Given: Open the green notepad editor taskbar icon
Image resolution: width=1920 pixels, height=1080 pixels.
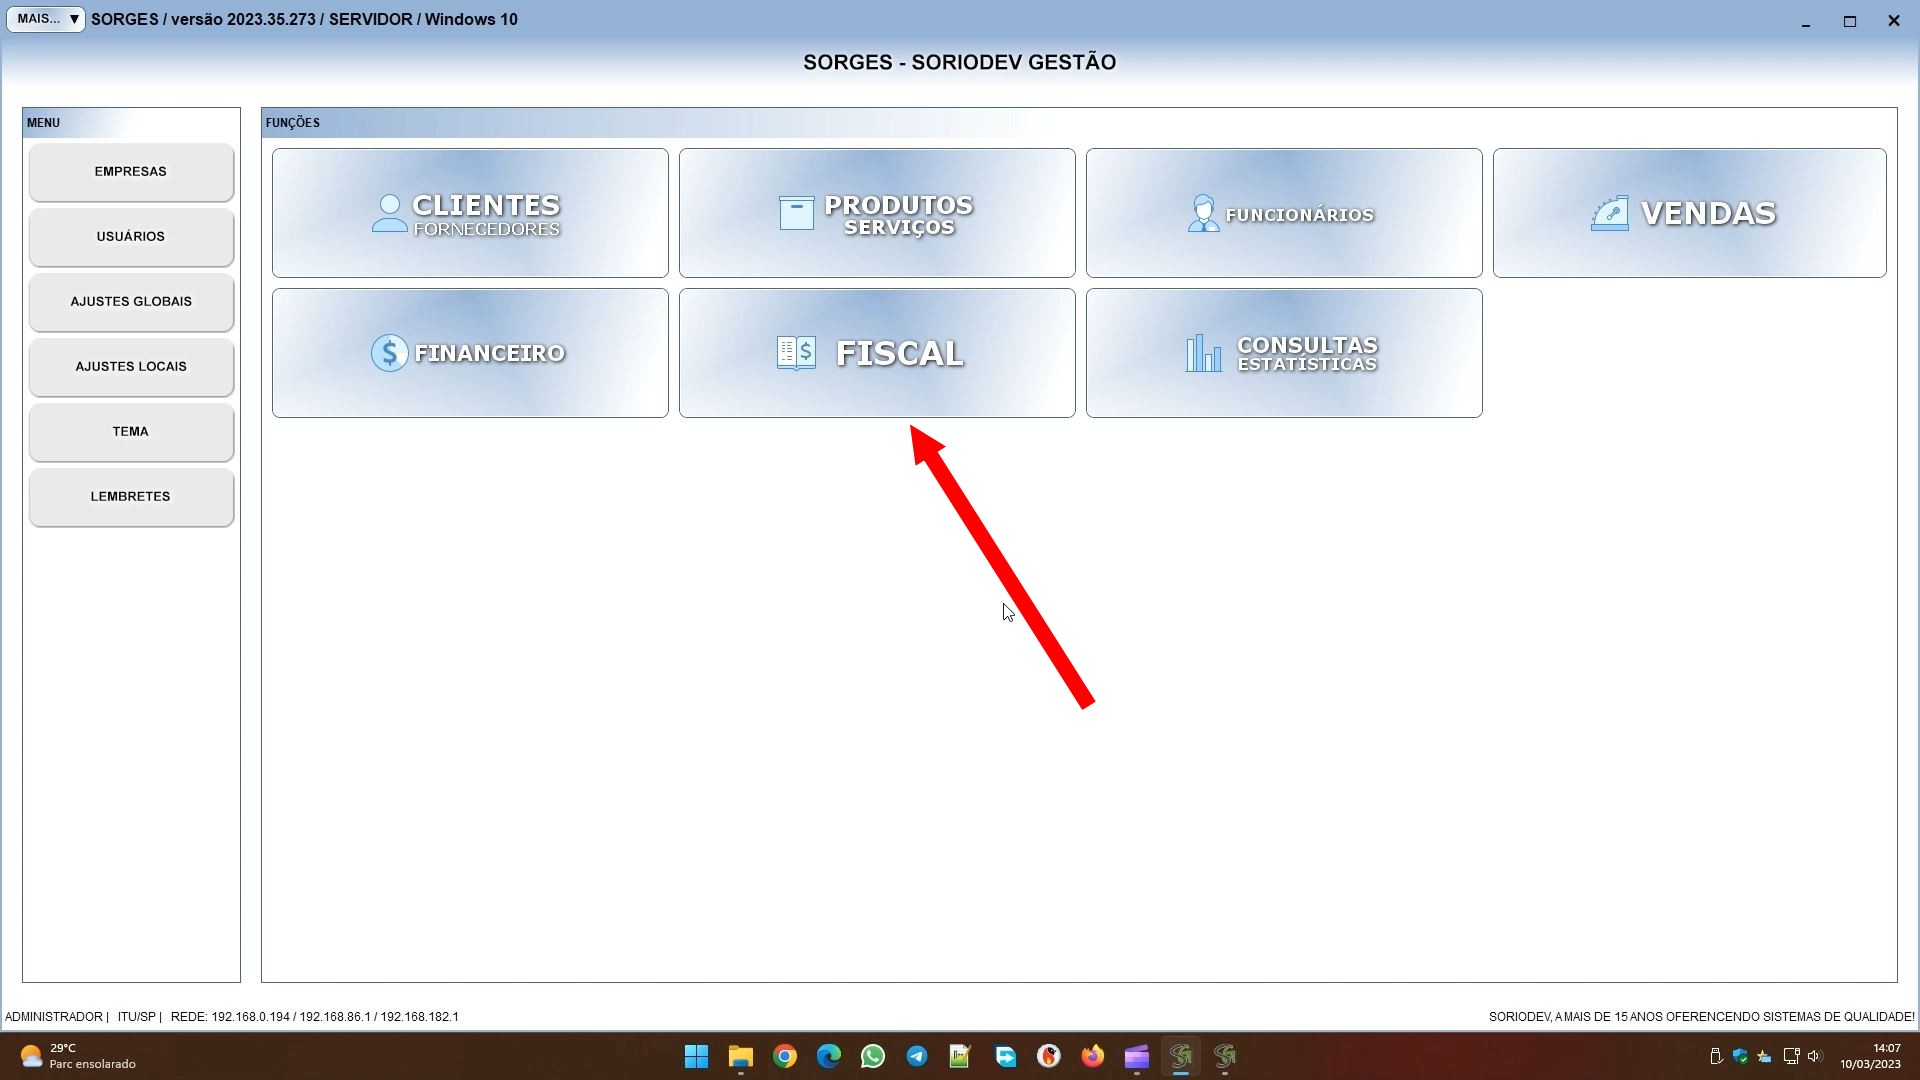Looking at the screenshot, I should click(x=961, y=1056).
